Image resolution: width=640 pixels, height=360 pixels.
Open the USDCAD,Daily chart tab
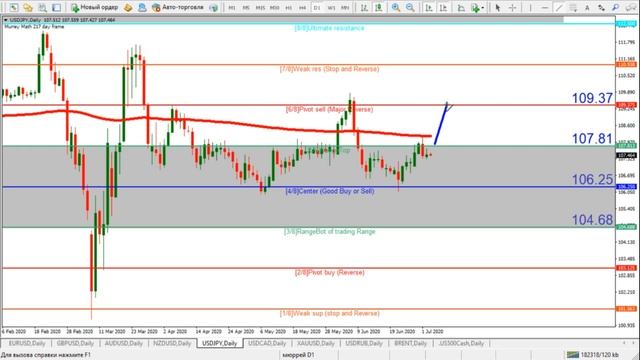pos(267,343)
